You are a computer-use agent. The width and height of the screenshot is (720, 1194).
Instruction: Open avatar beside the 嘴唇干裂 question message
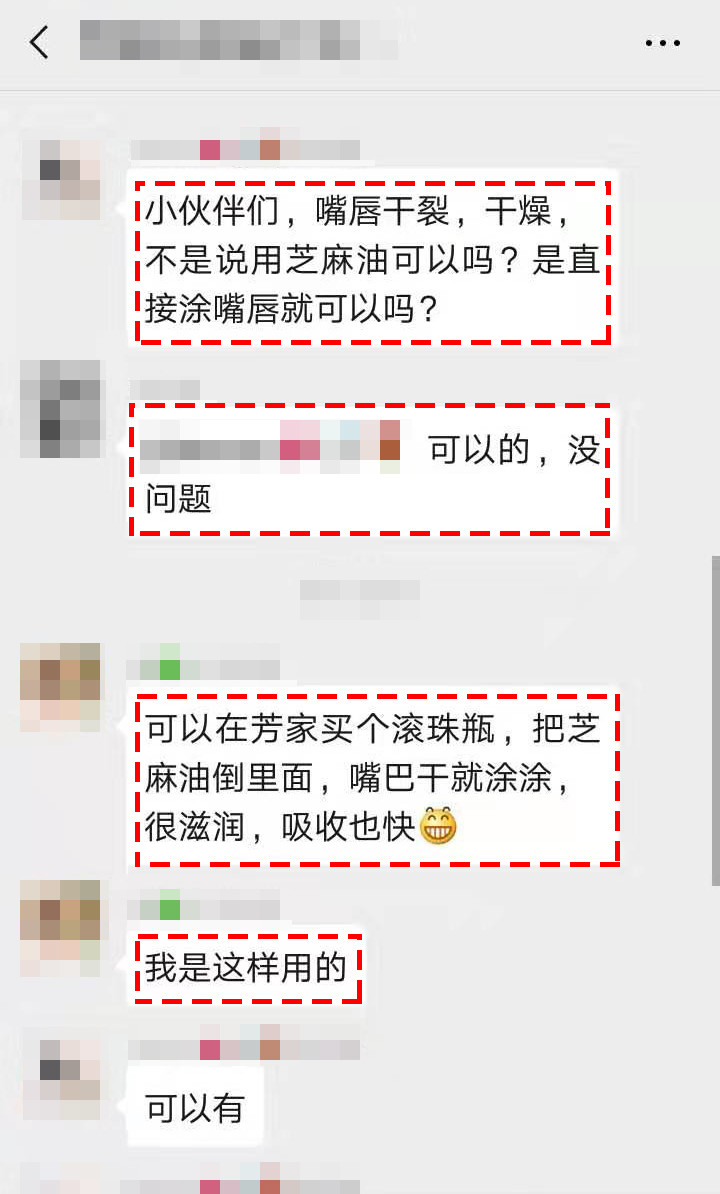[61, 180]
